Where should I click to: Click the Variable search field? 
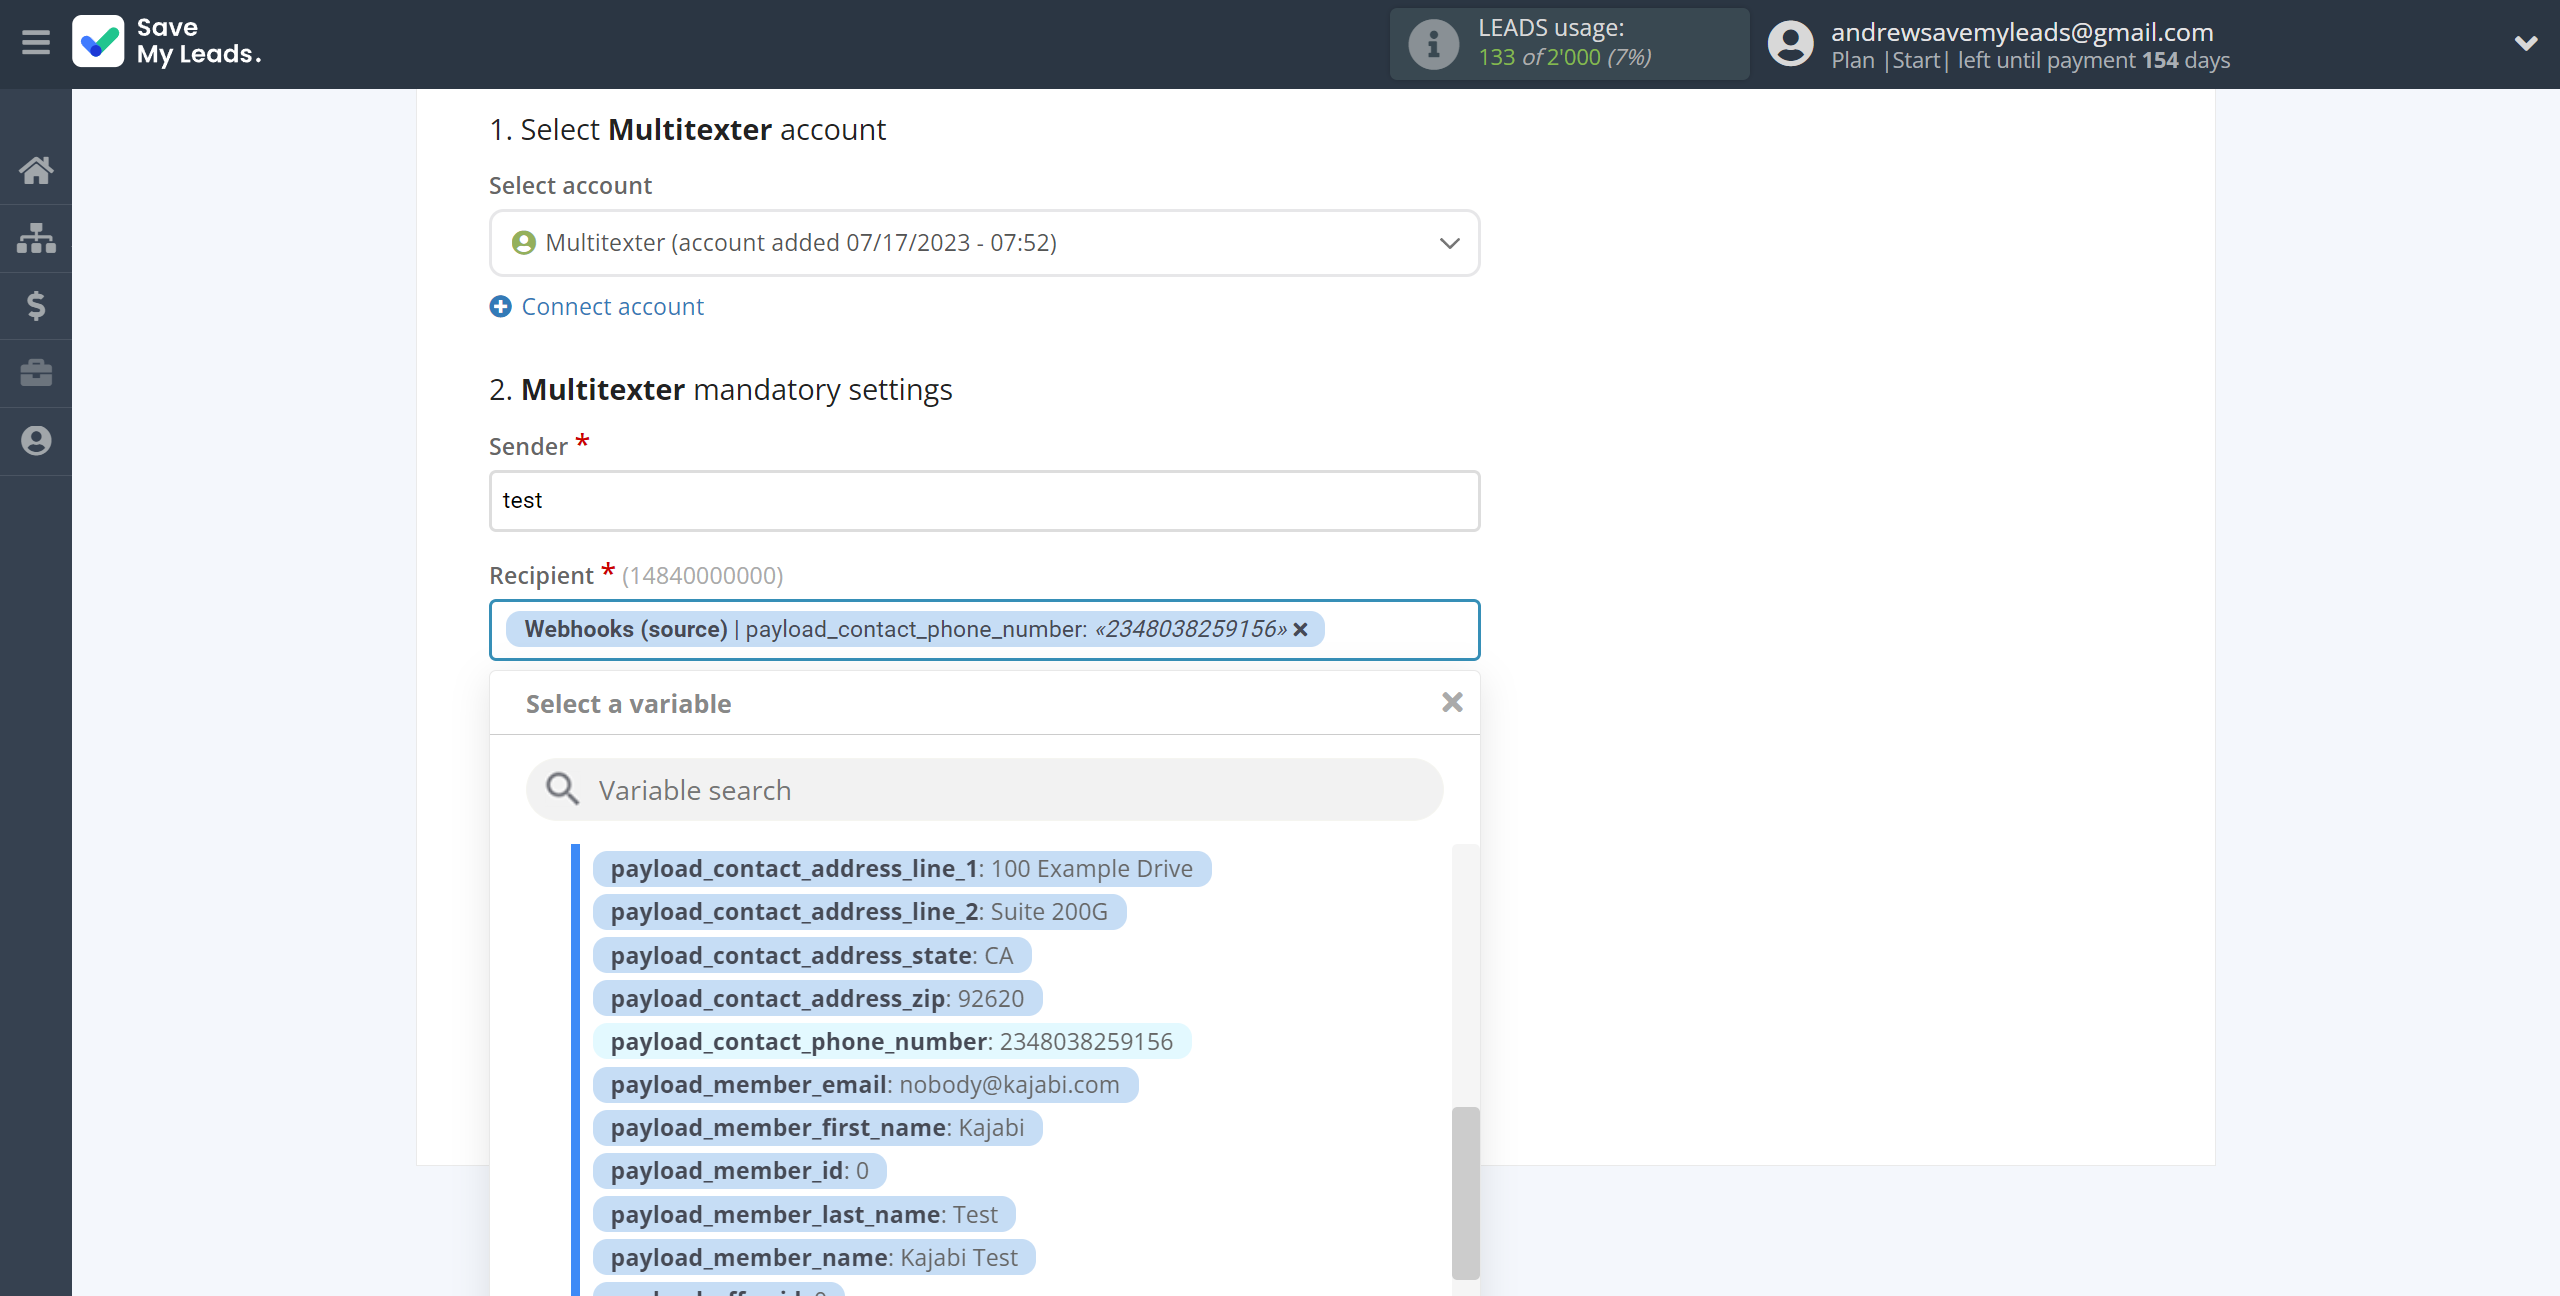pyautogui.click(x=984, y=790)
